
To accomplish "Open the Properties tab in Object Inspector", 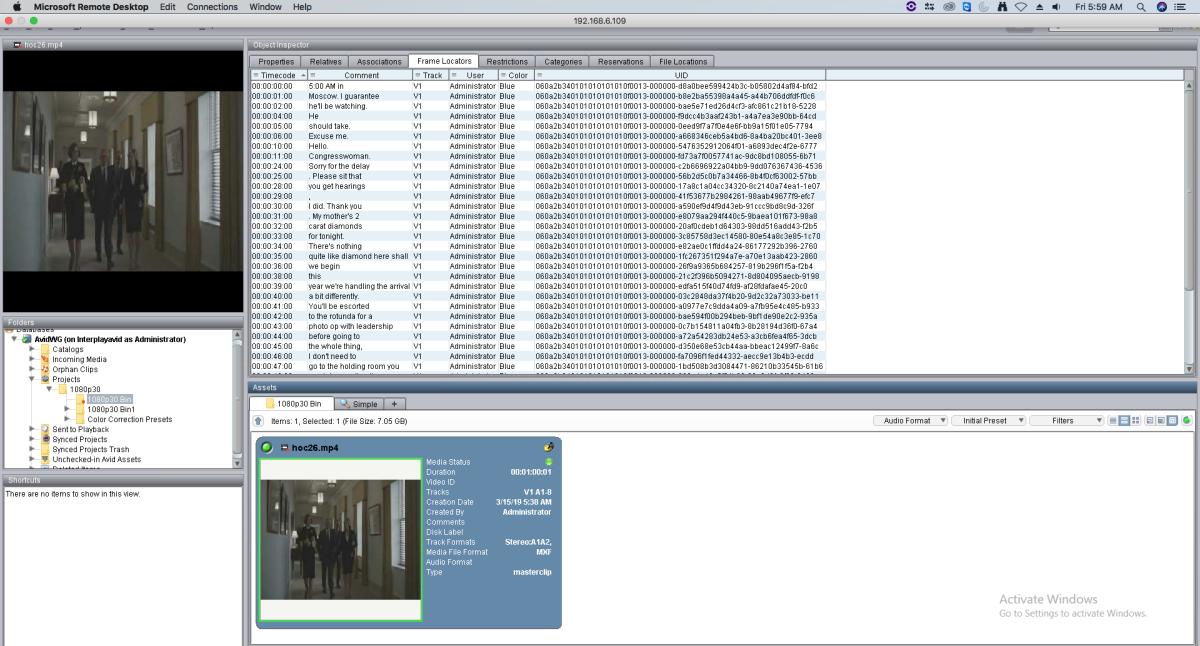I will 276,62.
